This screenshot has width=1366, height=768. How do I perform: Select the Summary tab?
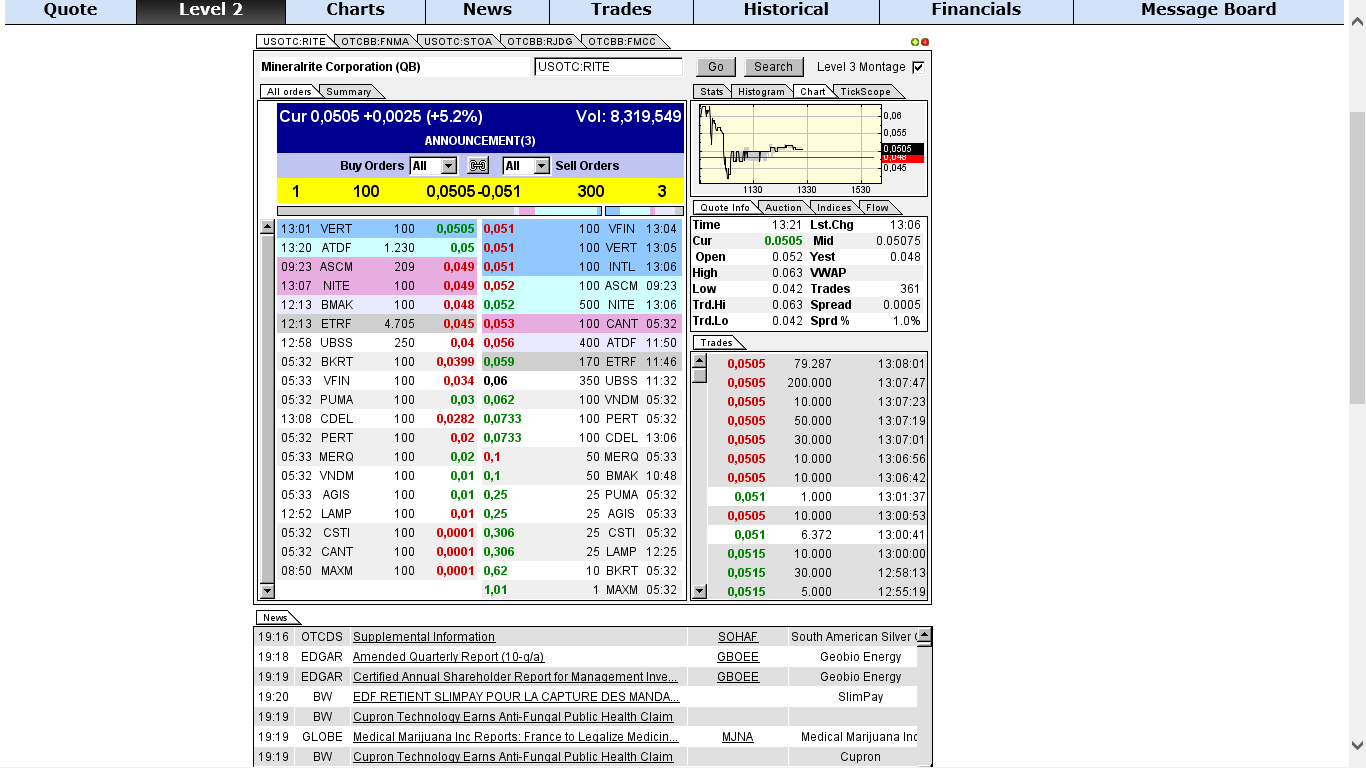click(348, 92)
